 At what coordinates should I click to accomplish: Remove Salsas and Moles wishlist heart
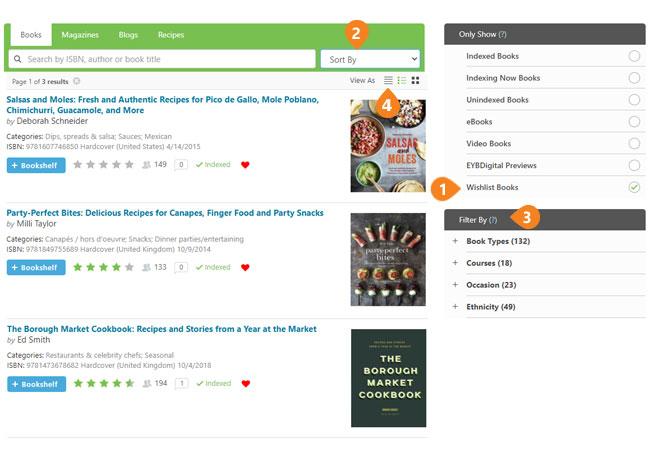coord(245,165)
